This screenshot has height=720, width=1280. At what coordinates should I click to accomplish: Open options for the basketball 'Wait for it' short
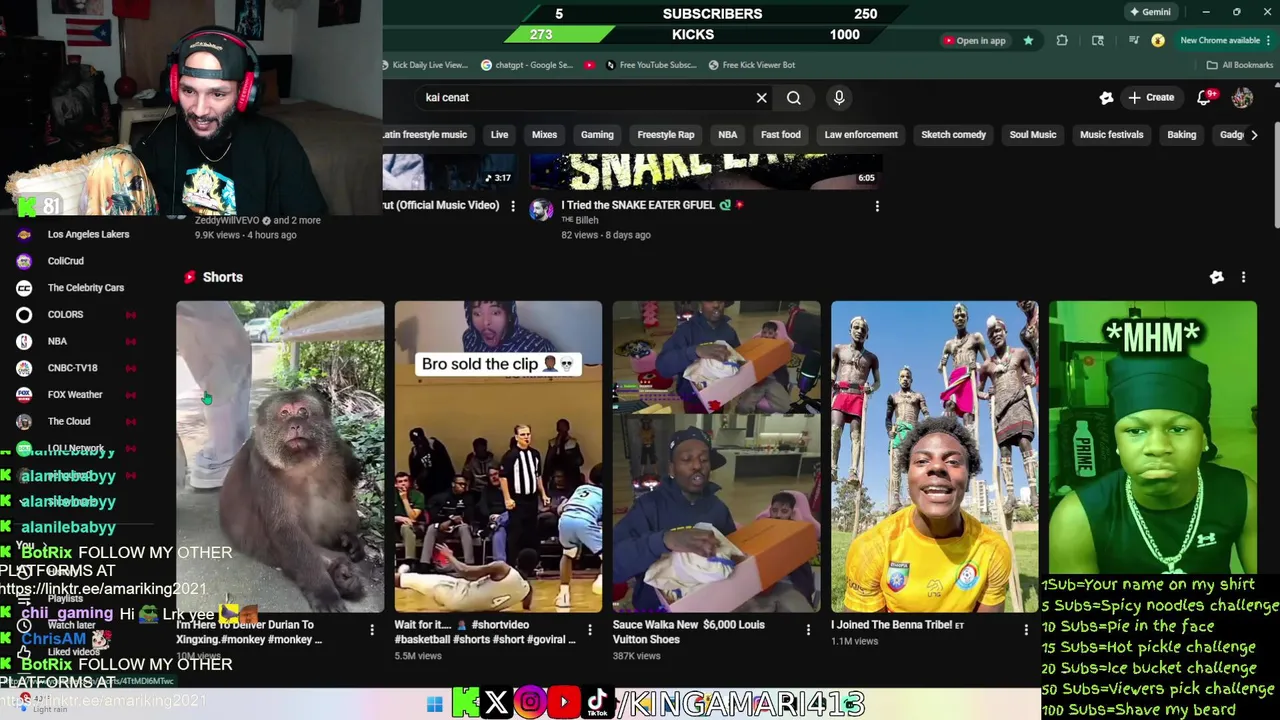coord(590,630)
